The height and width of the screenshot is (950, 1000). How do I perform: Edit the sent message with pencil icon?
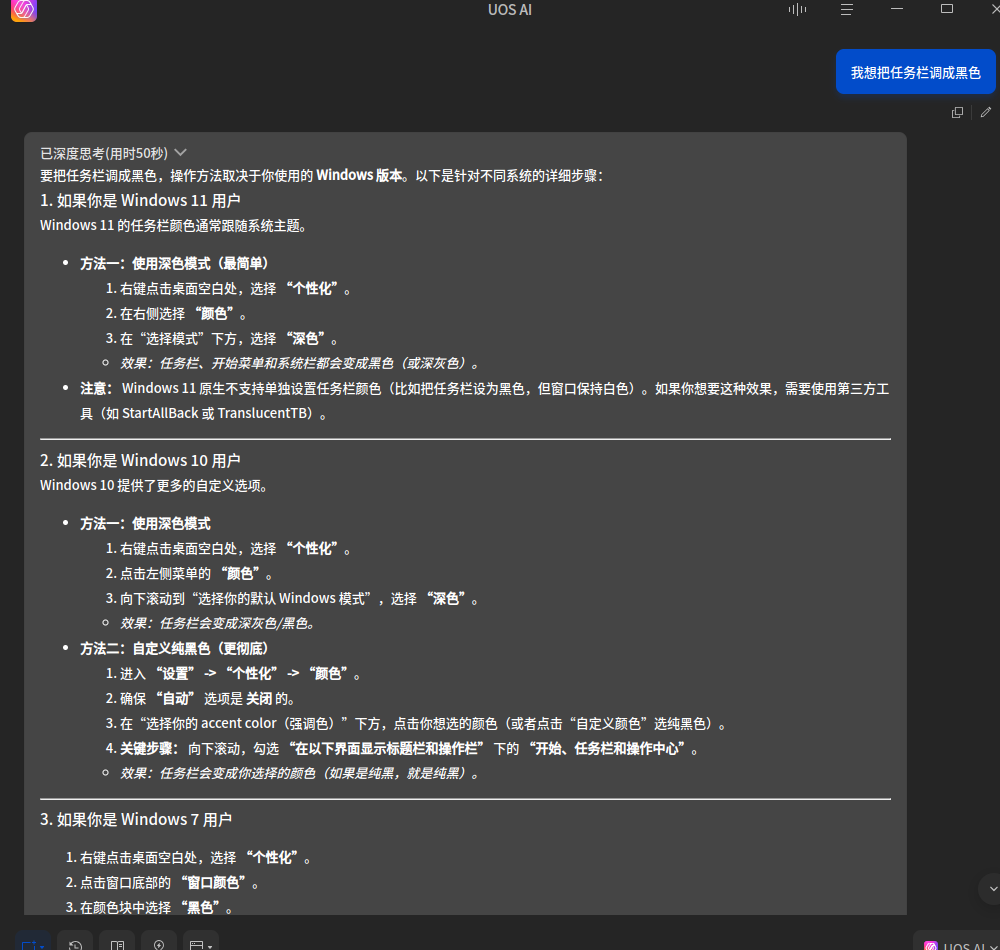click(986, 112)
